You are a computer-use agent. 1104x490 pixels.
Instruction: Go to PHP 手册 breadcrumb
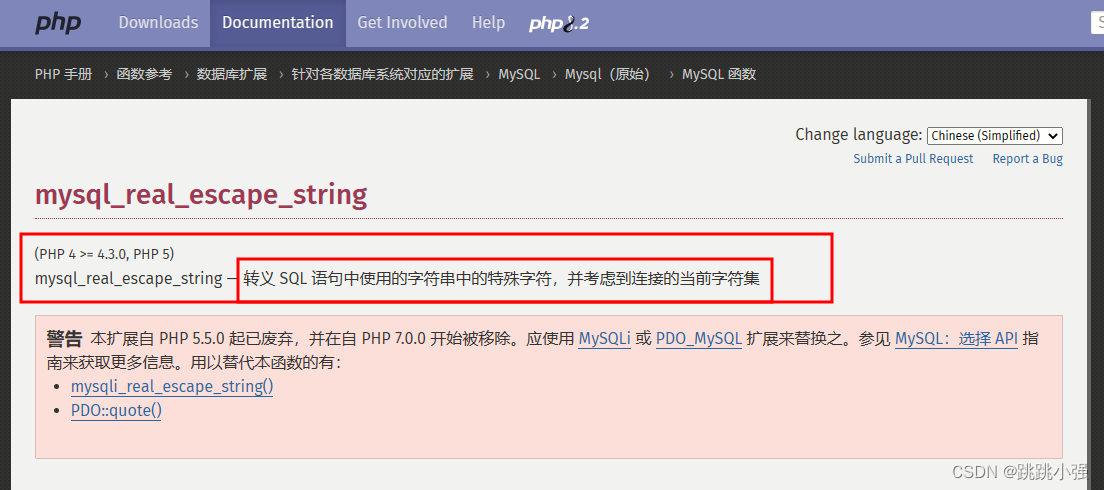tap(63, 74)
